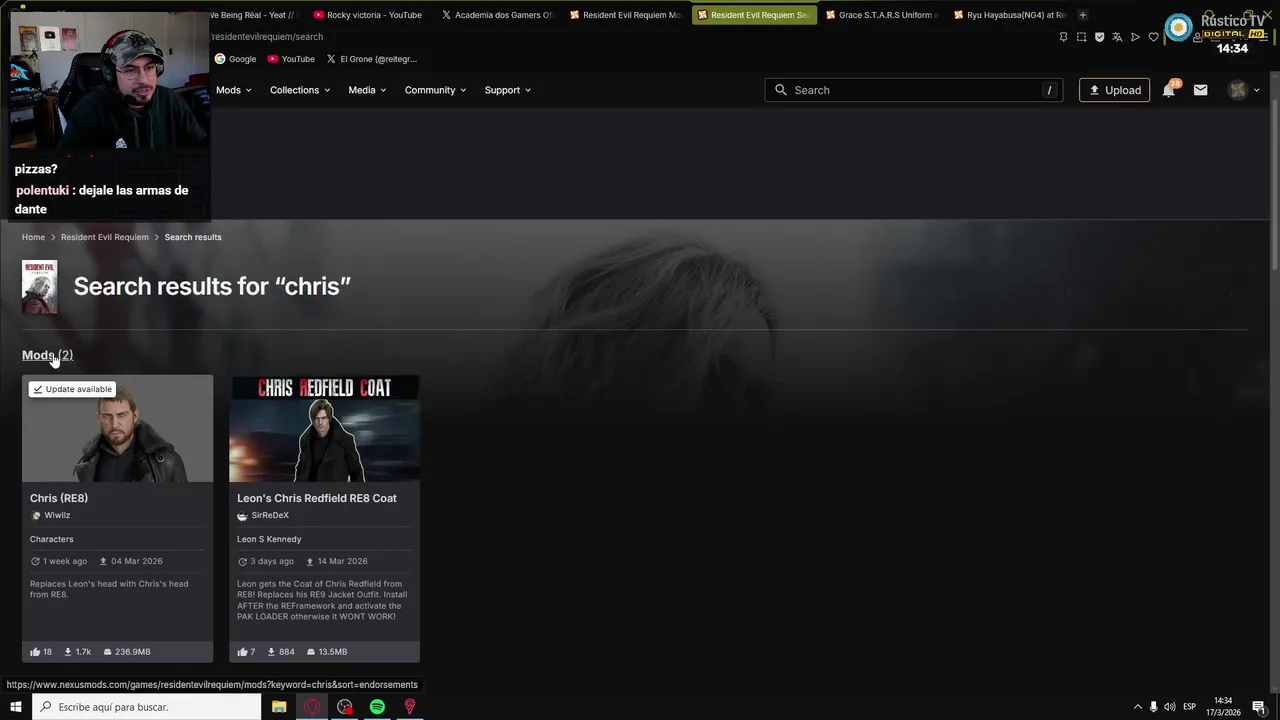Open the Google bookmark

click(x=235, y=59)
